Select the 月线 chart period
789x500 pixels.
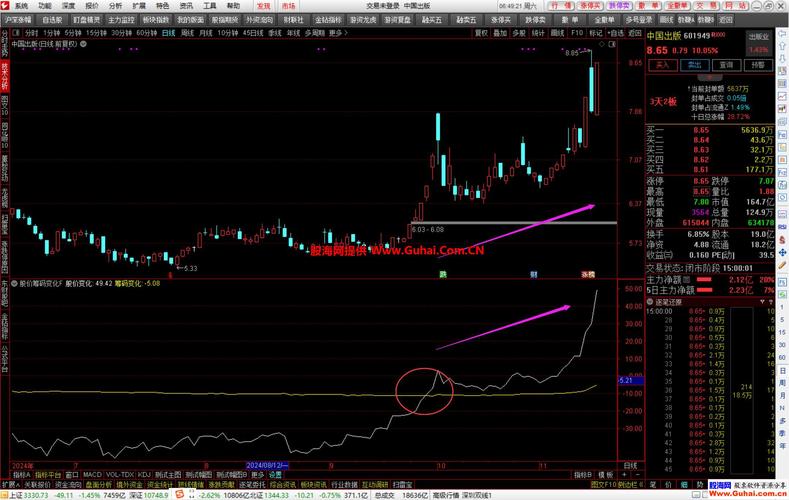[205, 33]
